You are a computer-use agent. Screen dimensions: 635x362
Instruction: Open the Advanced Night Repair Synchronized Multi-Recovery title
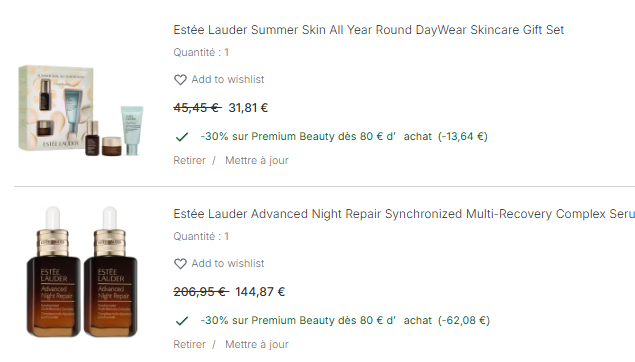click(404, 213)
